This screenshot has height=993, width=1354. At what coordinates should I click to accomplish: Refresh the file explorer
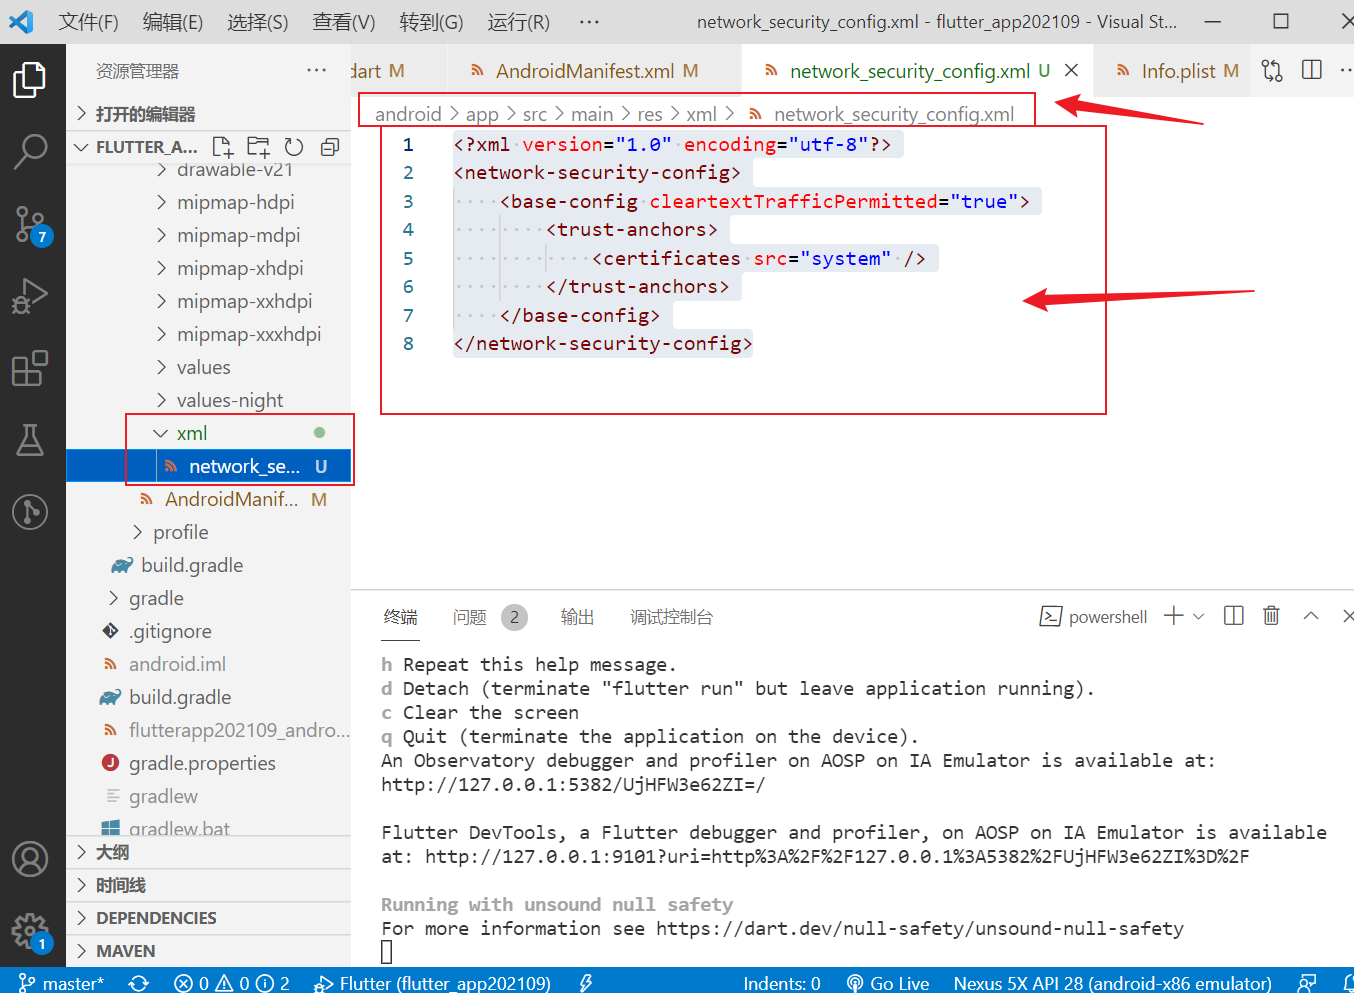[x=294, y=147]
